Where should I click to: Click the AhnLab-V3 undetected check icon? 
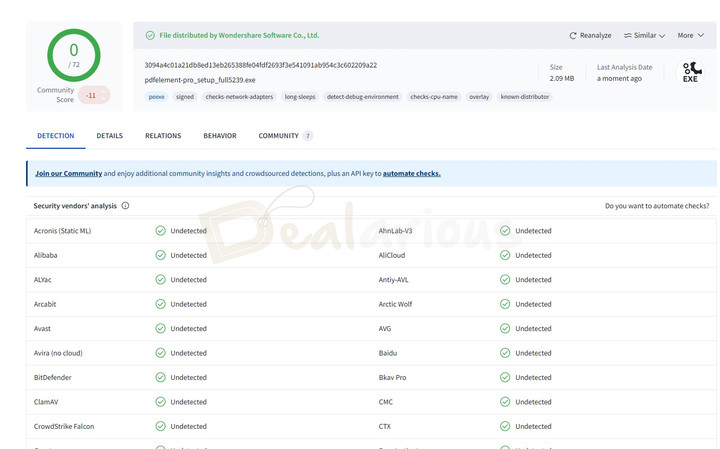click(505, 230)
